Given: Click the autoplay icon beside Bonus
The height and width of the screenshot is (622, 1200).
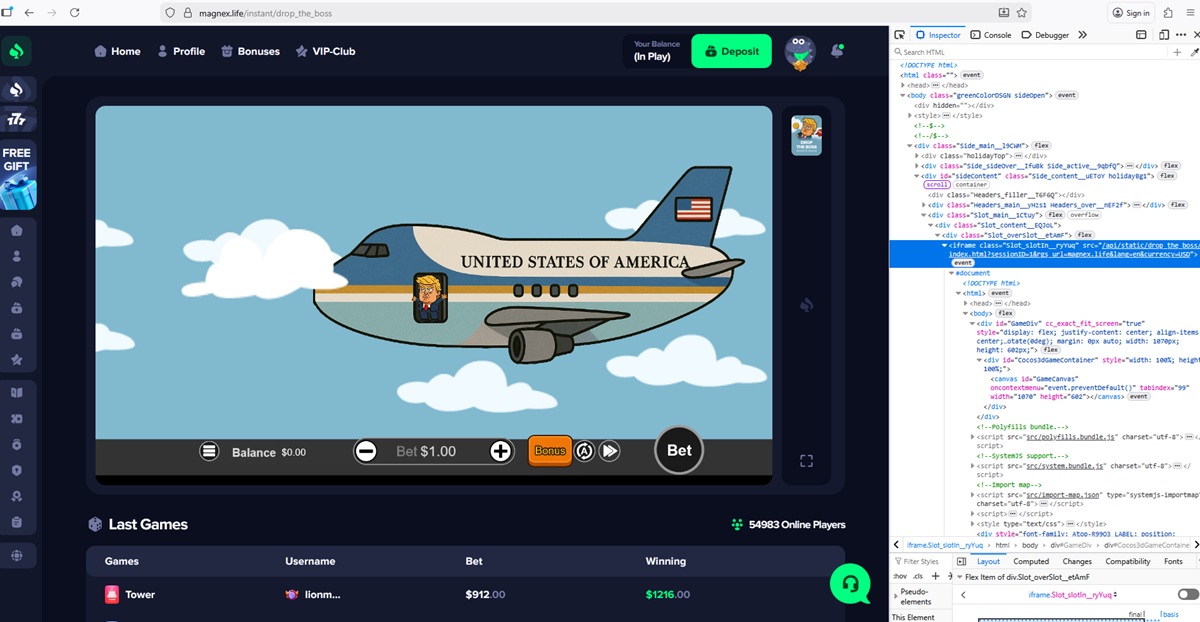Looking at the screenshot, I should point(584,451).
